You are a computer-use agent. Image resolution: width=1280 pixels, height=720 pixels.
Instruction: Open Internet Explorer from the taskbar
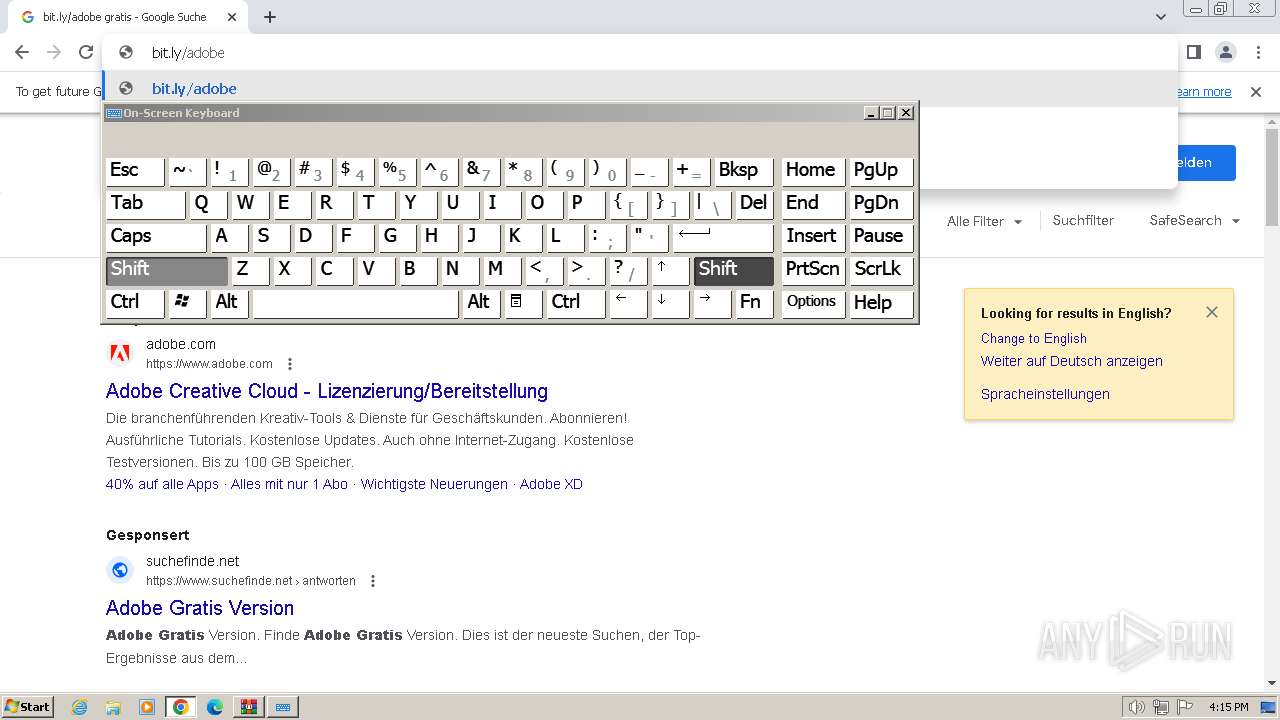(80, 707)
